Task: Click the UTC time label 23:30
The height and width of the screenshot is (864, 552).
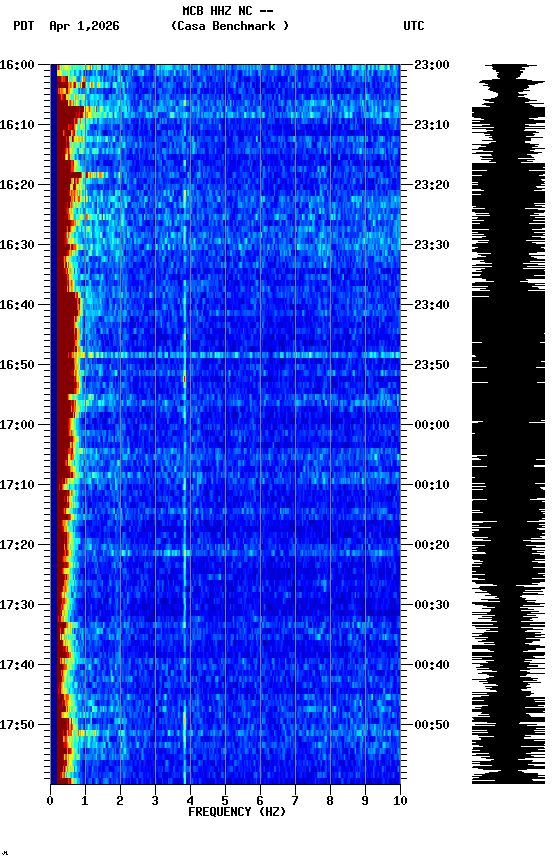Action: tap(432, 245)
